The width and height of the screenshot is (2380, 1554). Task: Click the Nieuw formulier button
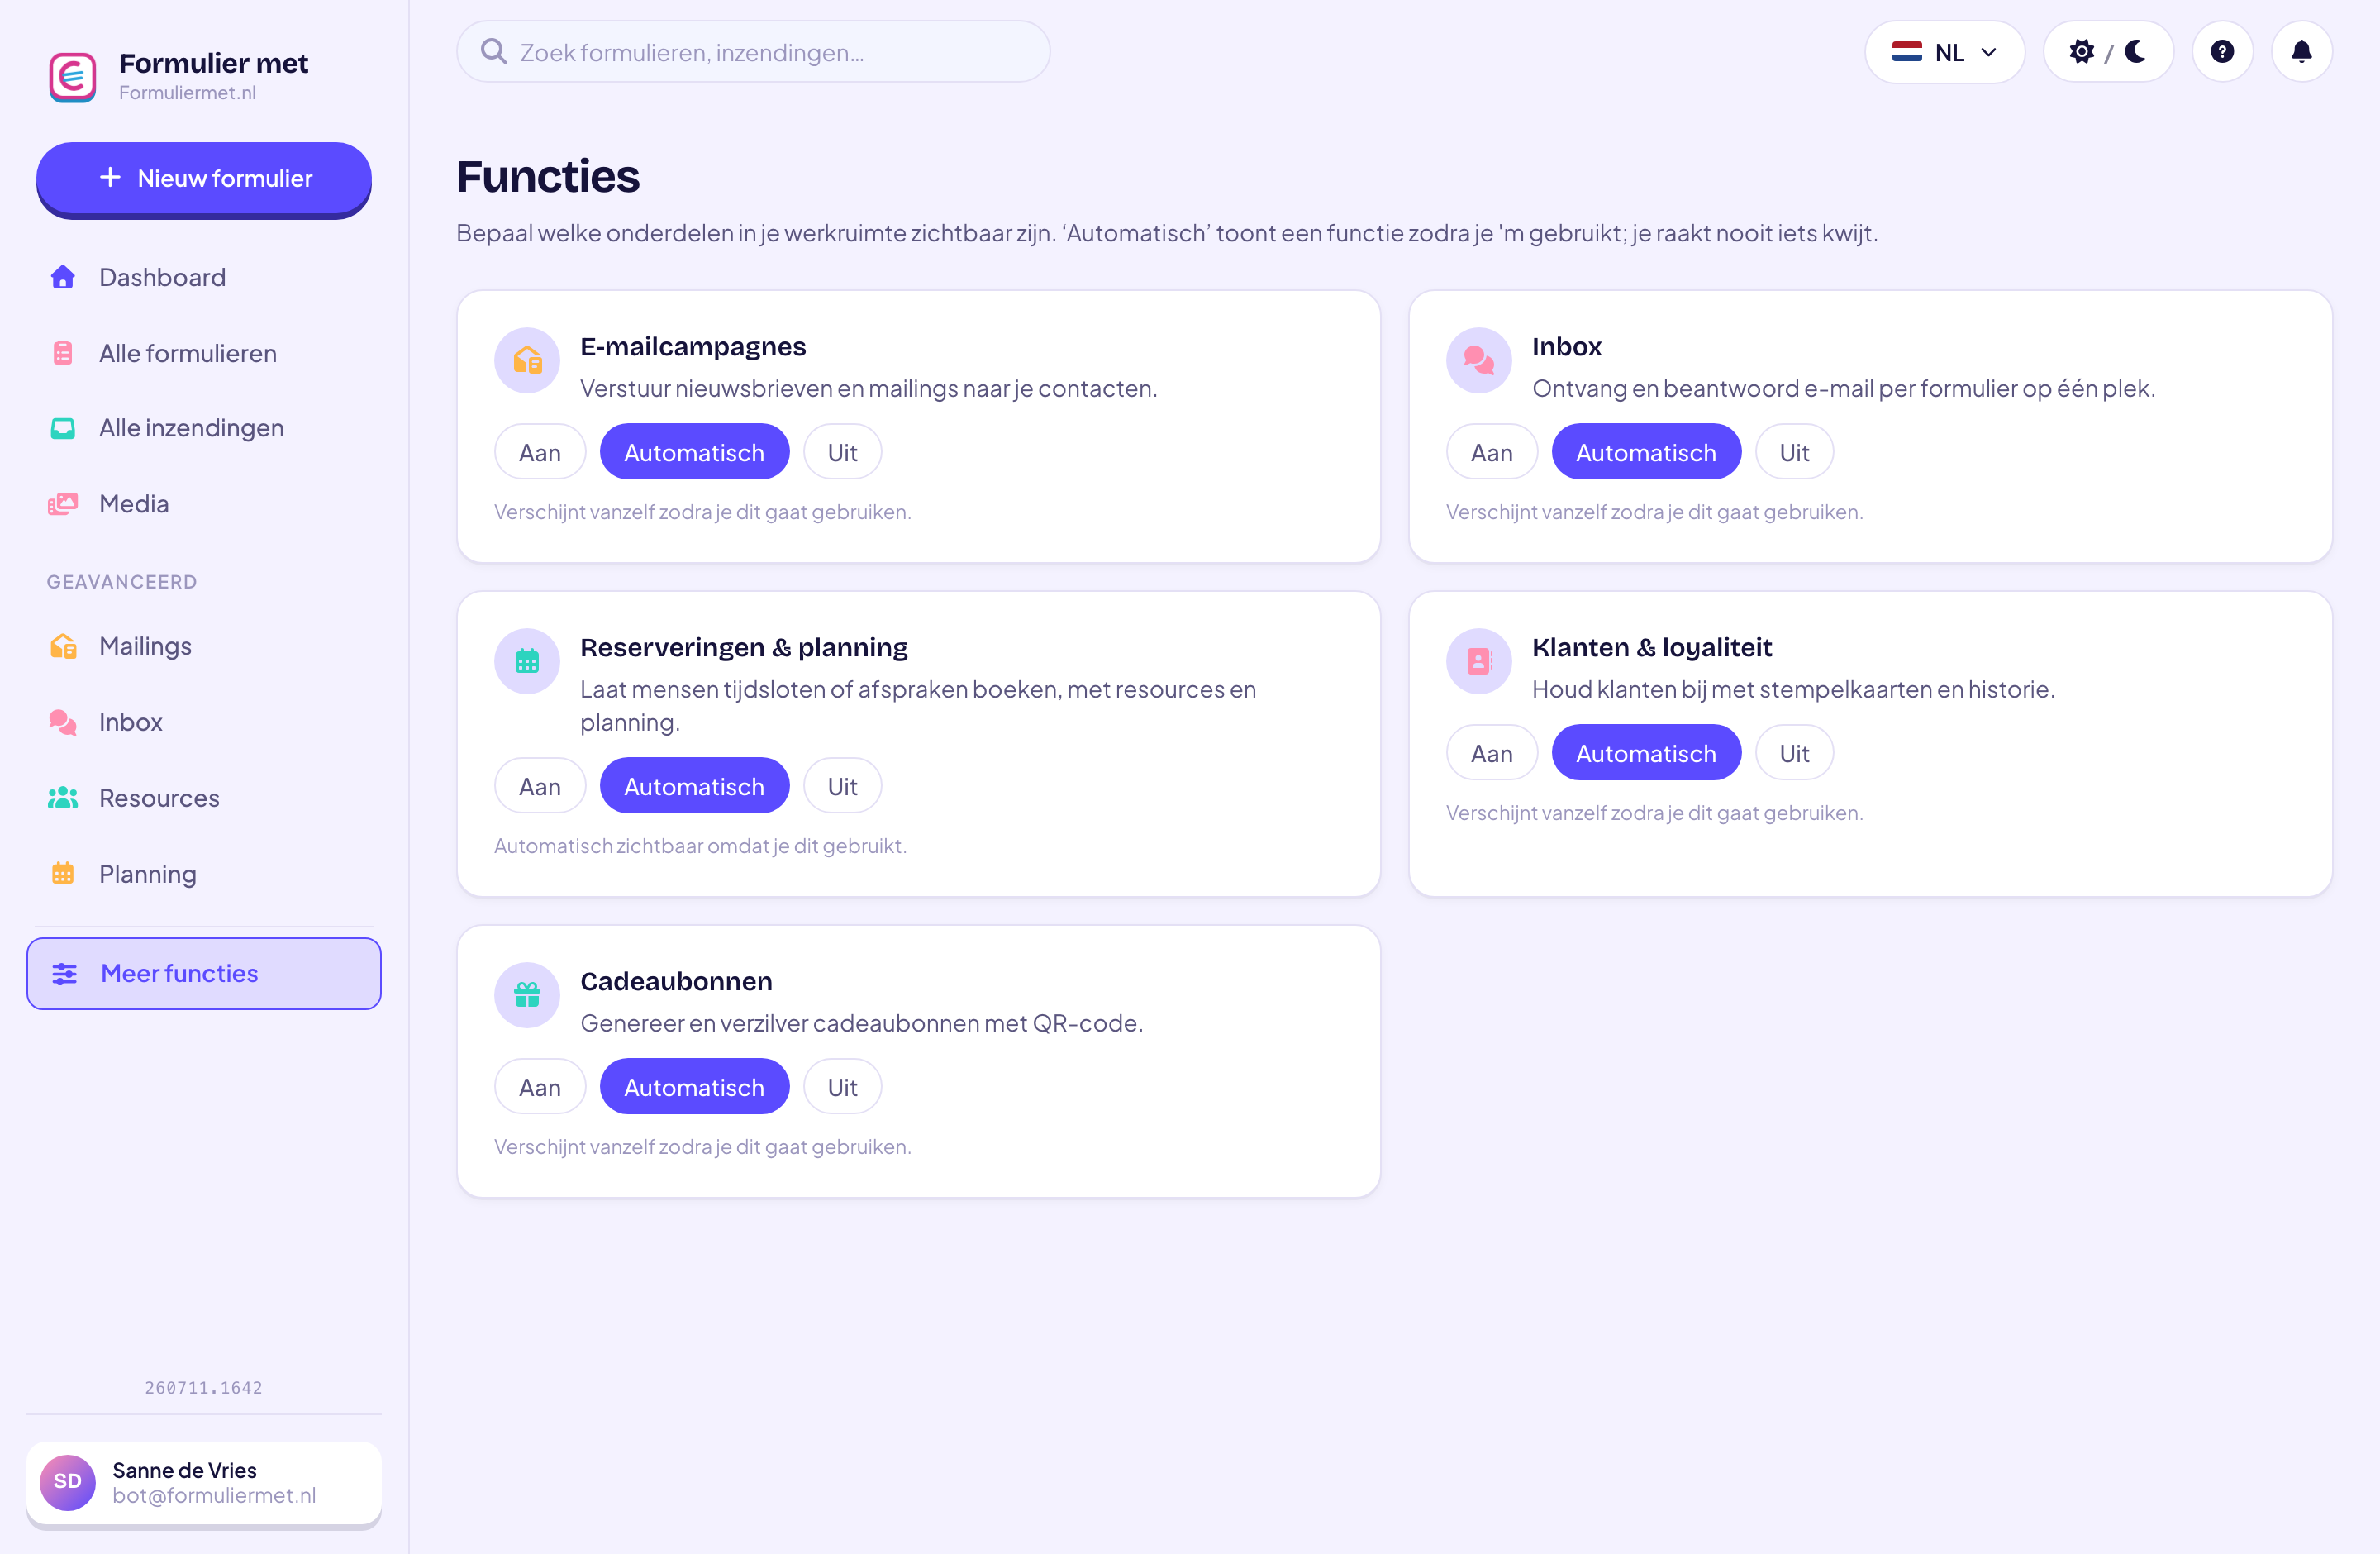[204, 178]
